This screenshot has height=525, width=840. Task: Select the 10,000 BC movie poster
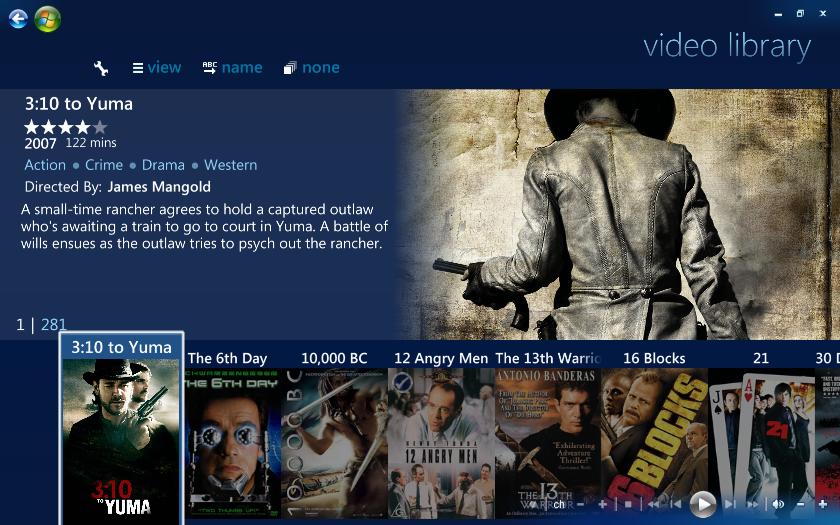pos(334,442)
